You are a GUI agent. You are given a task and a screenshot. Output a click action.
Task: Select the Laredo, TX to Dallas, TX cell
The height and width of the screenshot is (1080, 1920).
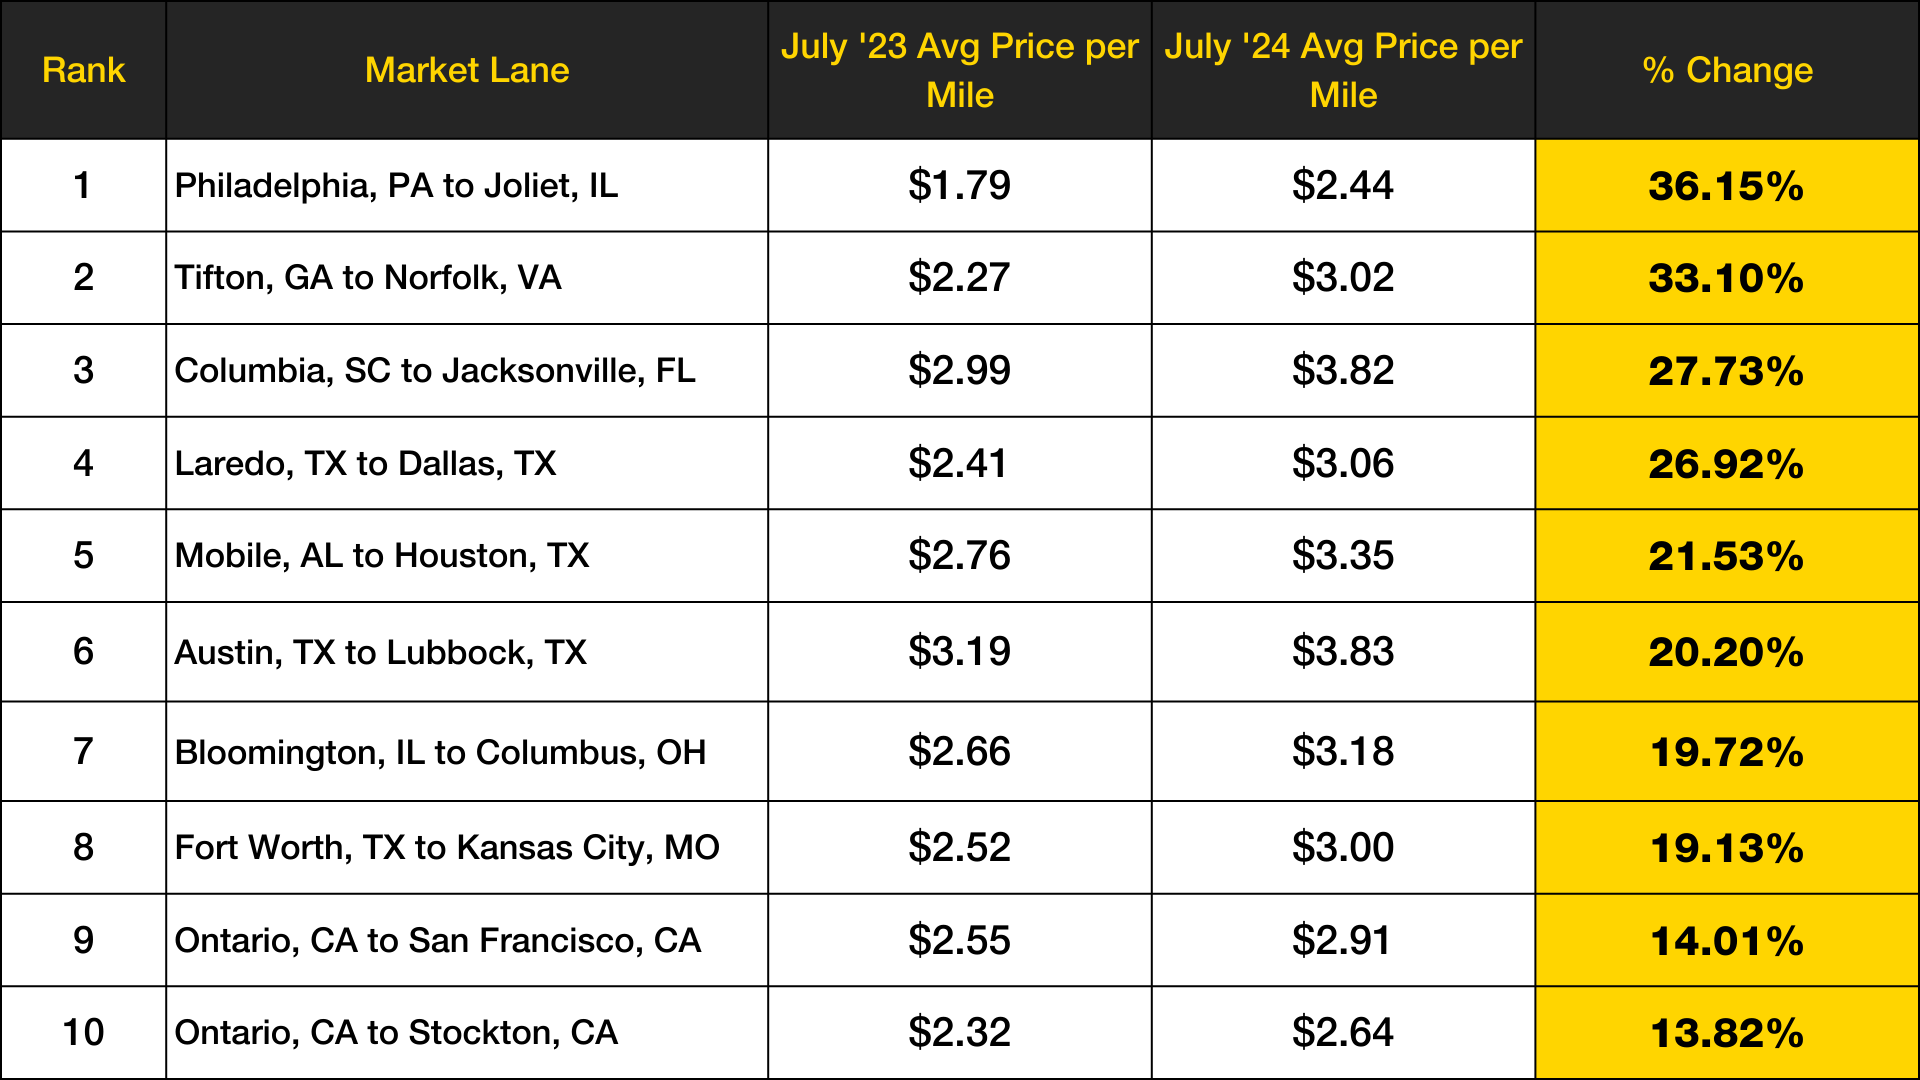365,464
